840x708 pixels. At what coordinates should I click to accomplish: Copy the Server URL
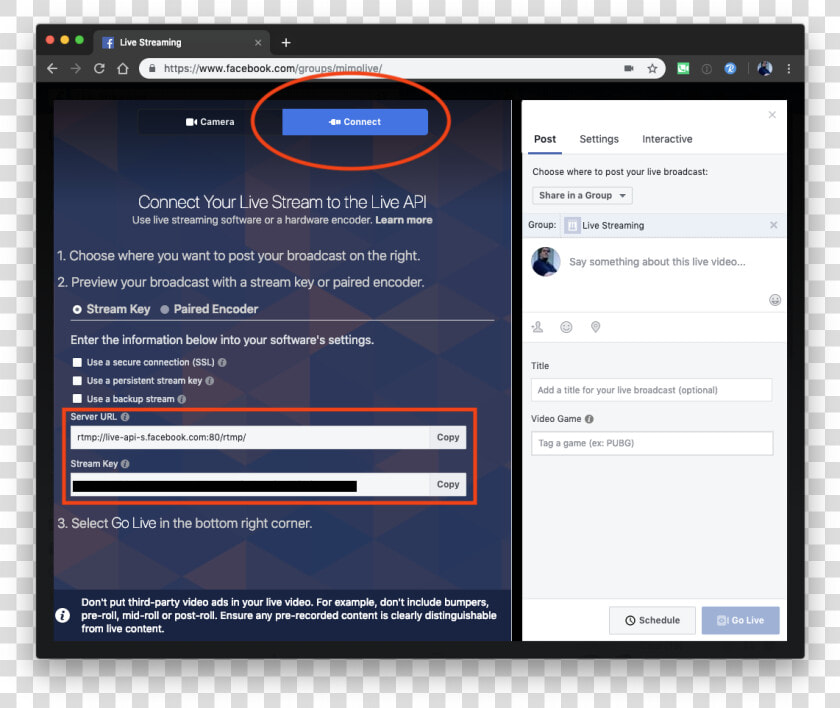(448, 437)
